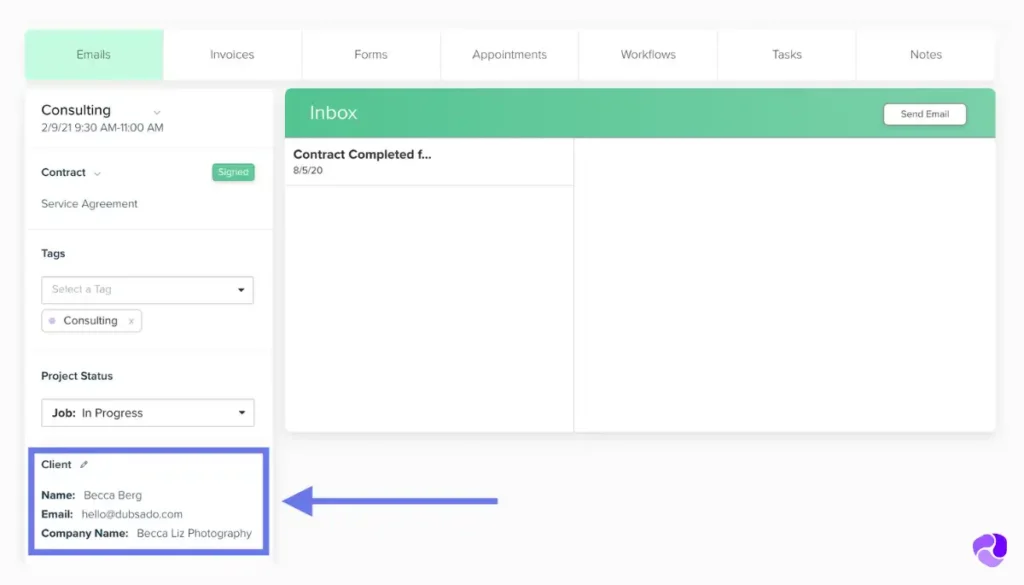This screenshot has width=1024, height=585.
Task: Open the Service Agreement contract link
Action: (89, 204)
